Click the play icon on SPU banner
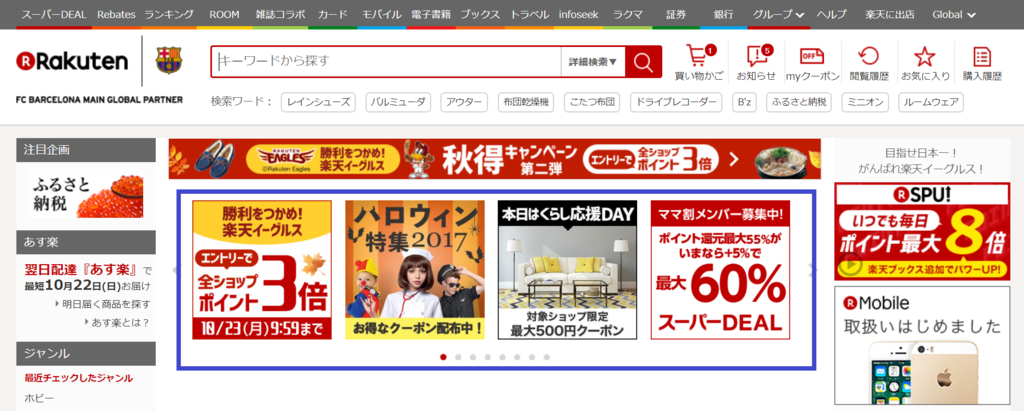This screenshot has width=1024, height=411. click(848, 266)
